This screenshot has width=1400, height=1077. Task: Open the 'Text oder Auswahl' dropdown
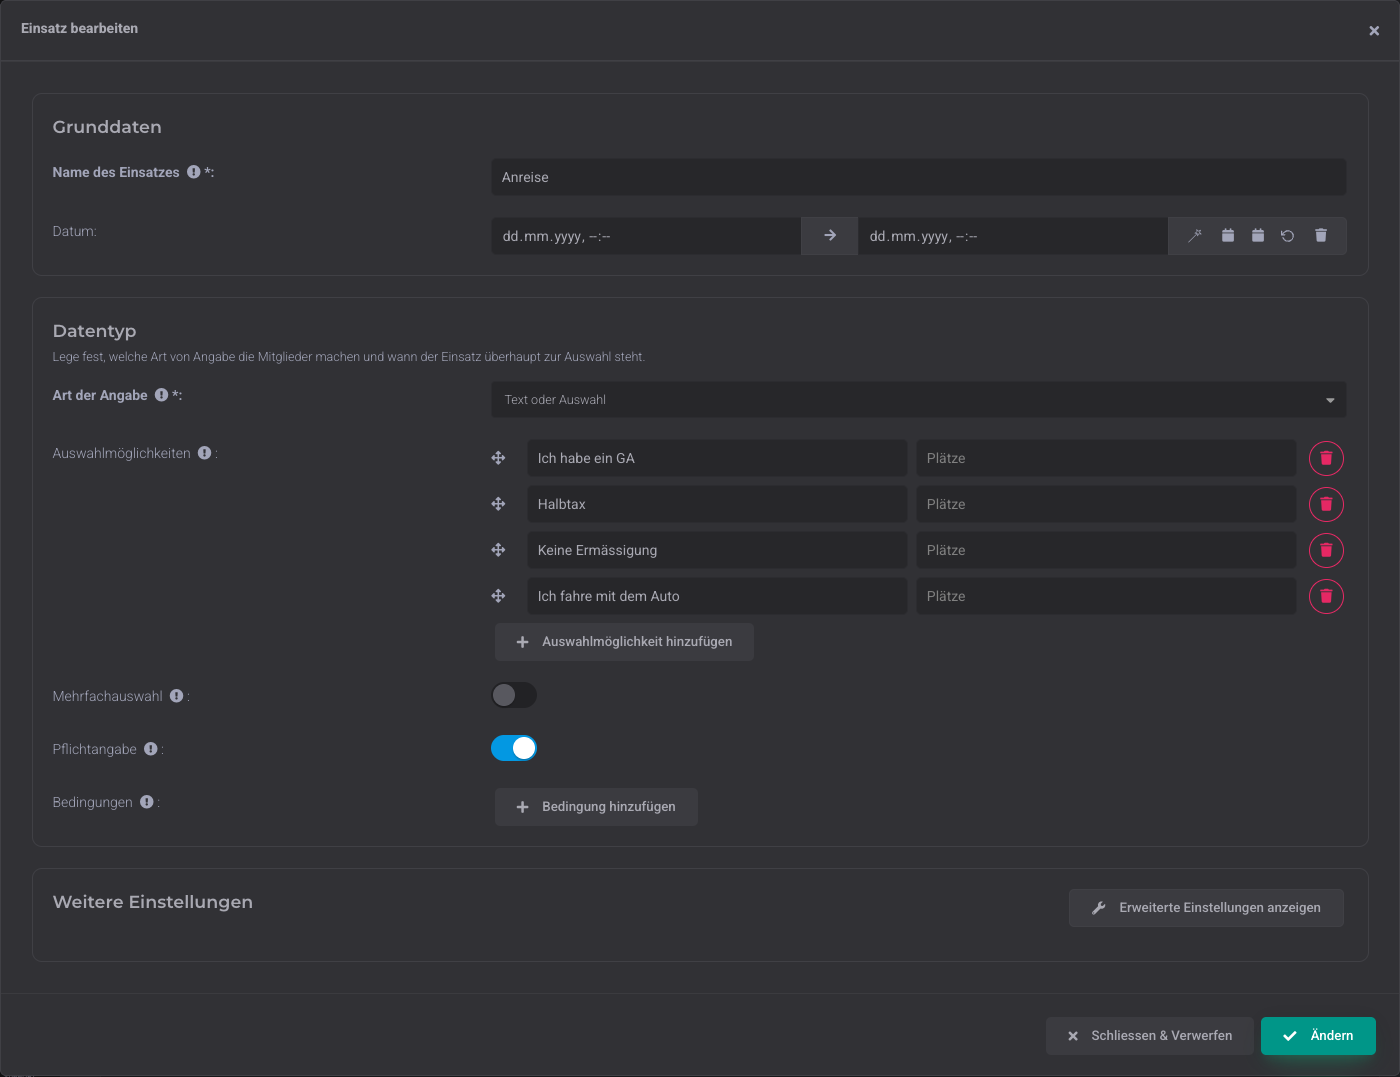919,400
